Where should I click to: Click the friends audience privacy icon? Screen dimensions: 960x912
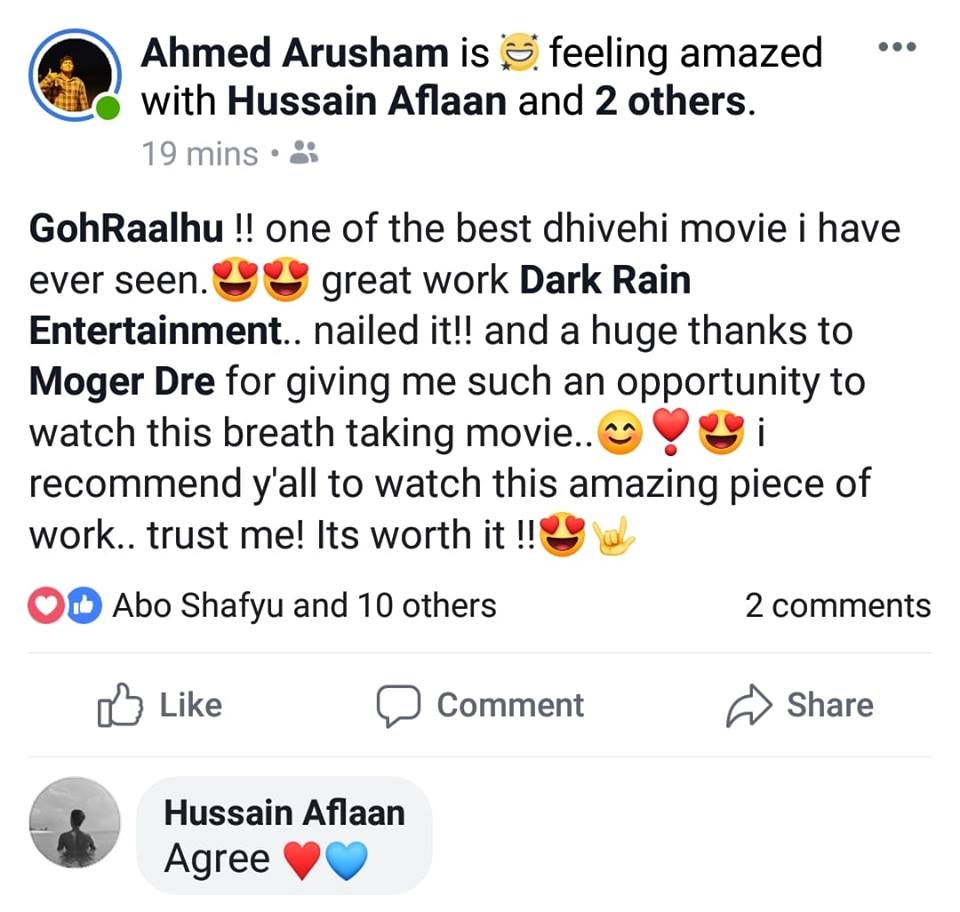pyautogui.click(x=304, y=153)
